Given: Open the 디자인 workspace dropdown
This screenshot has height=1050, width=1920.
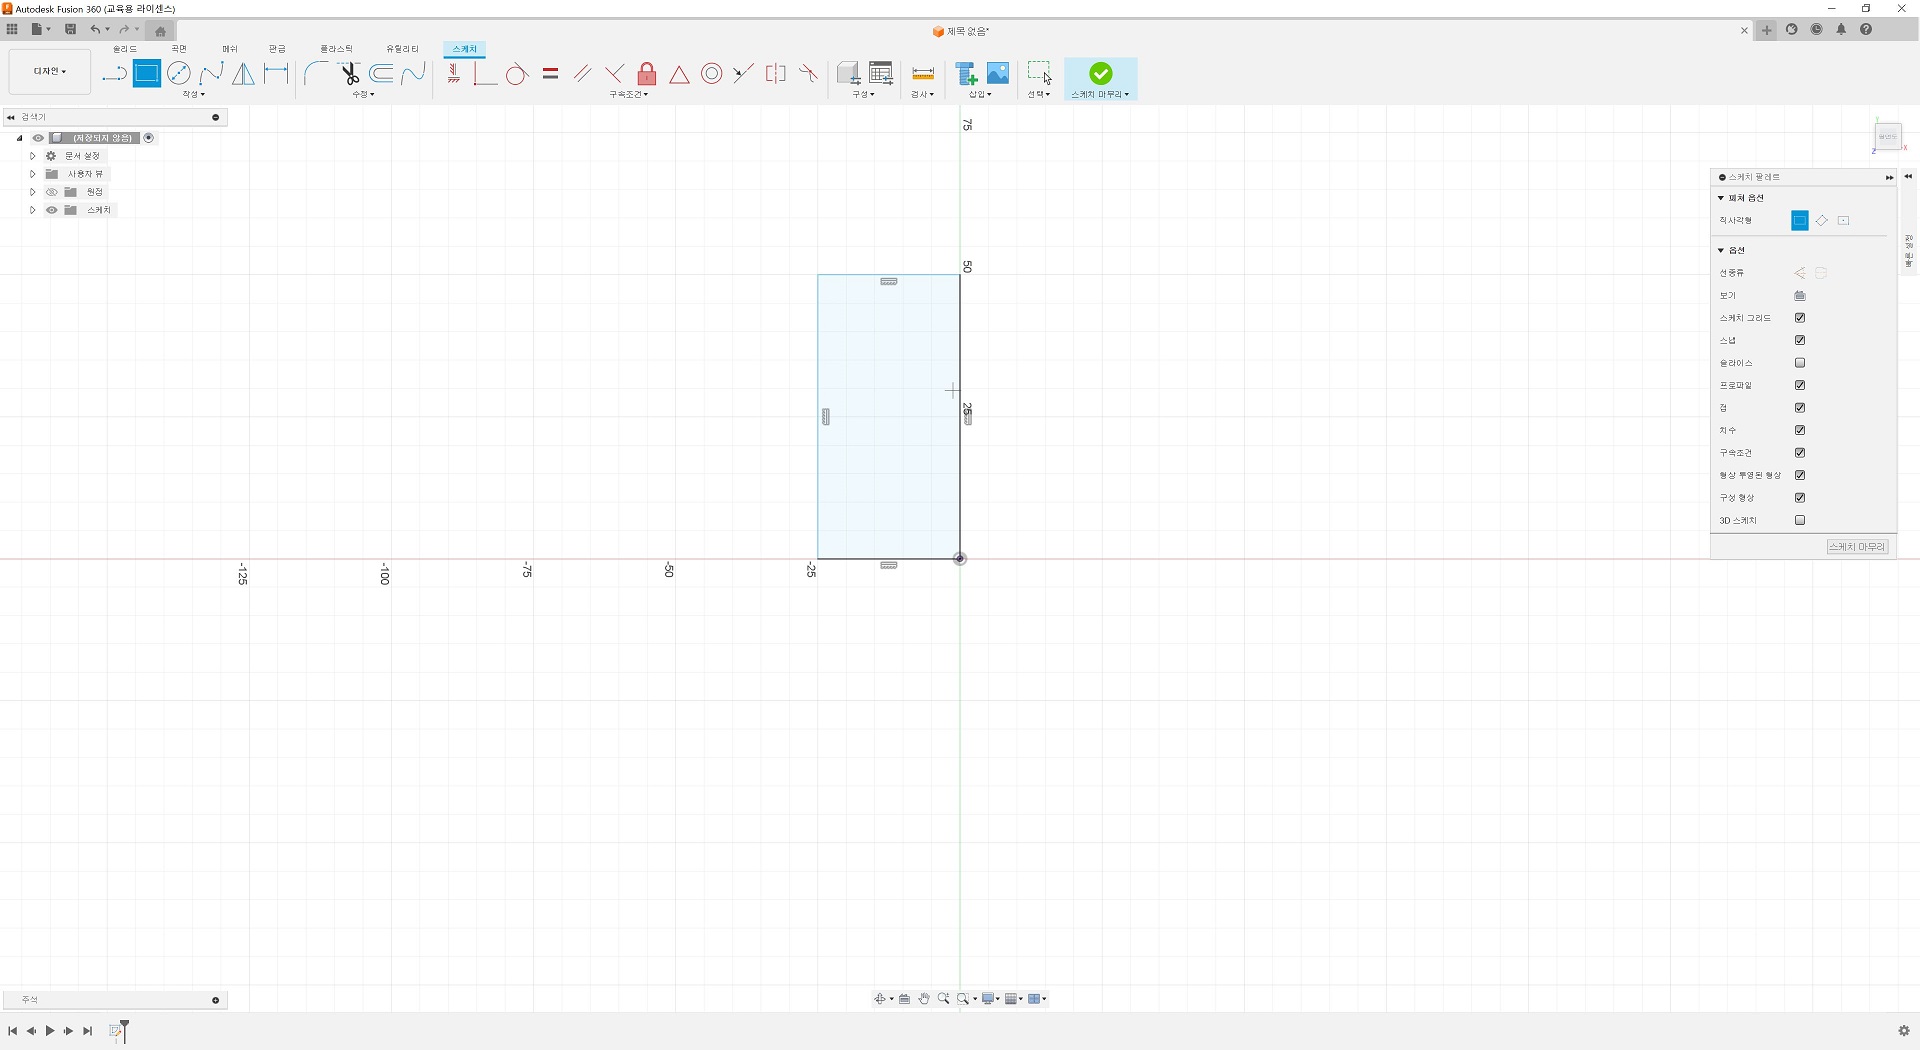Looking at the screenshot, I should [50, 72].
